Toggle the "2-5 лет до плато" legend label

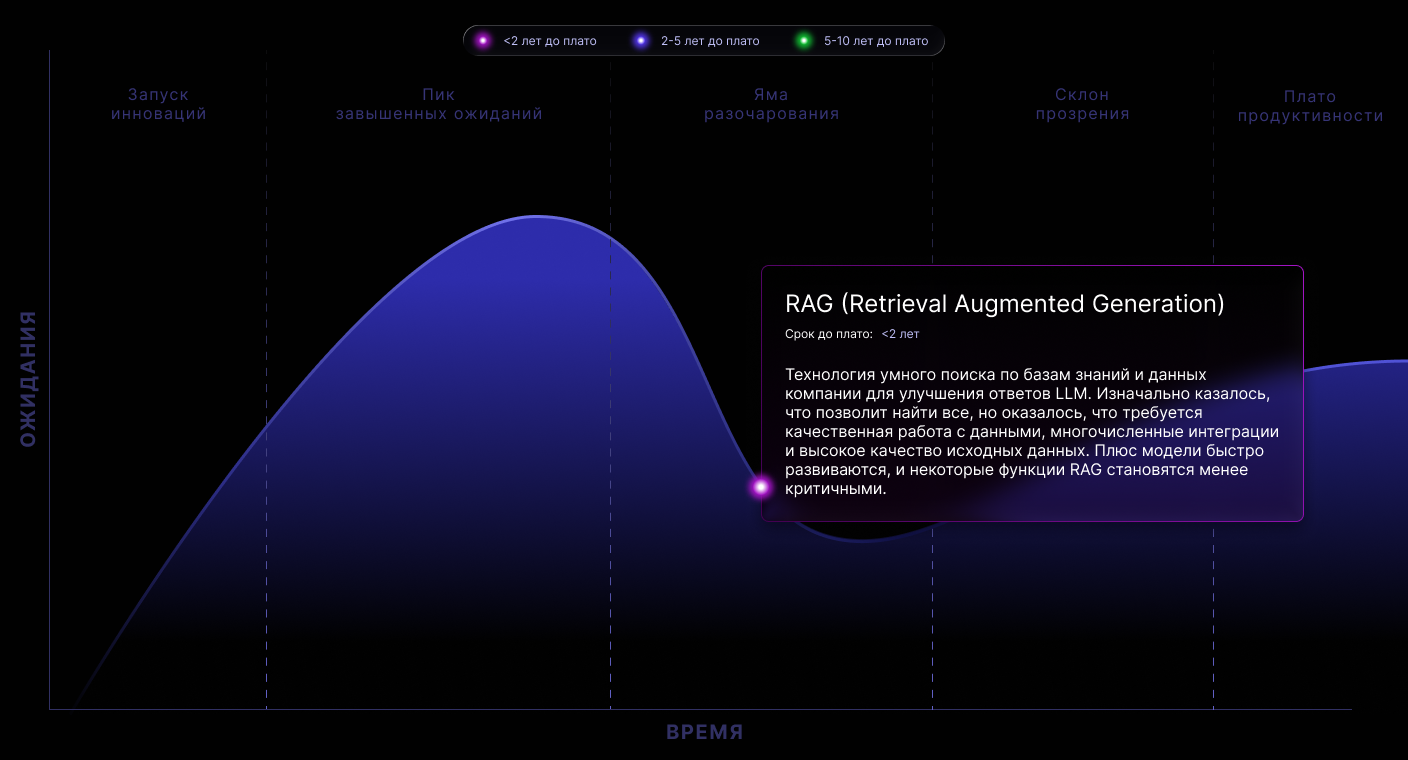710,41
